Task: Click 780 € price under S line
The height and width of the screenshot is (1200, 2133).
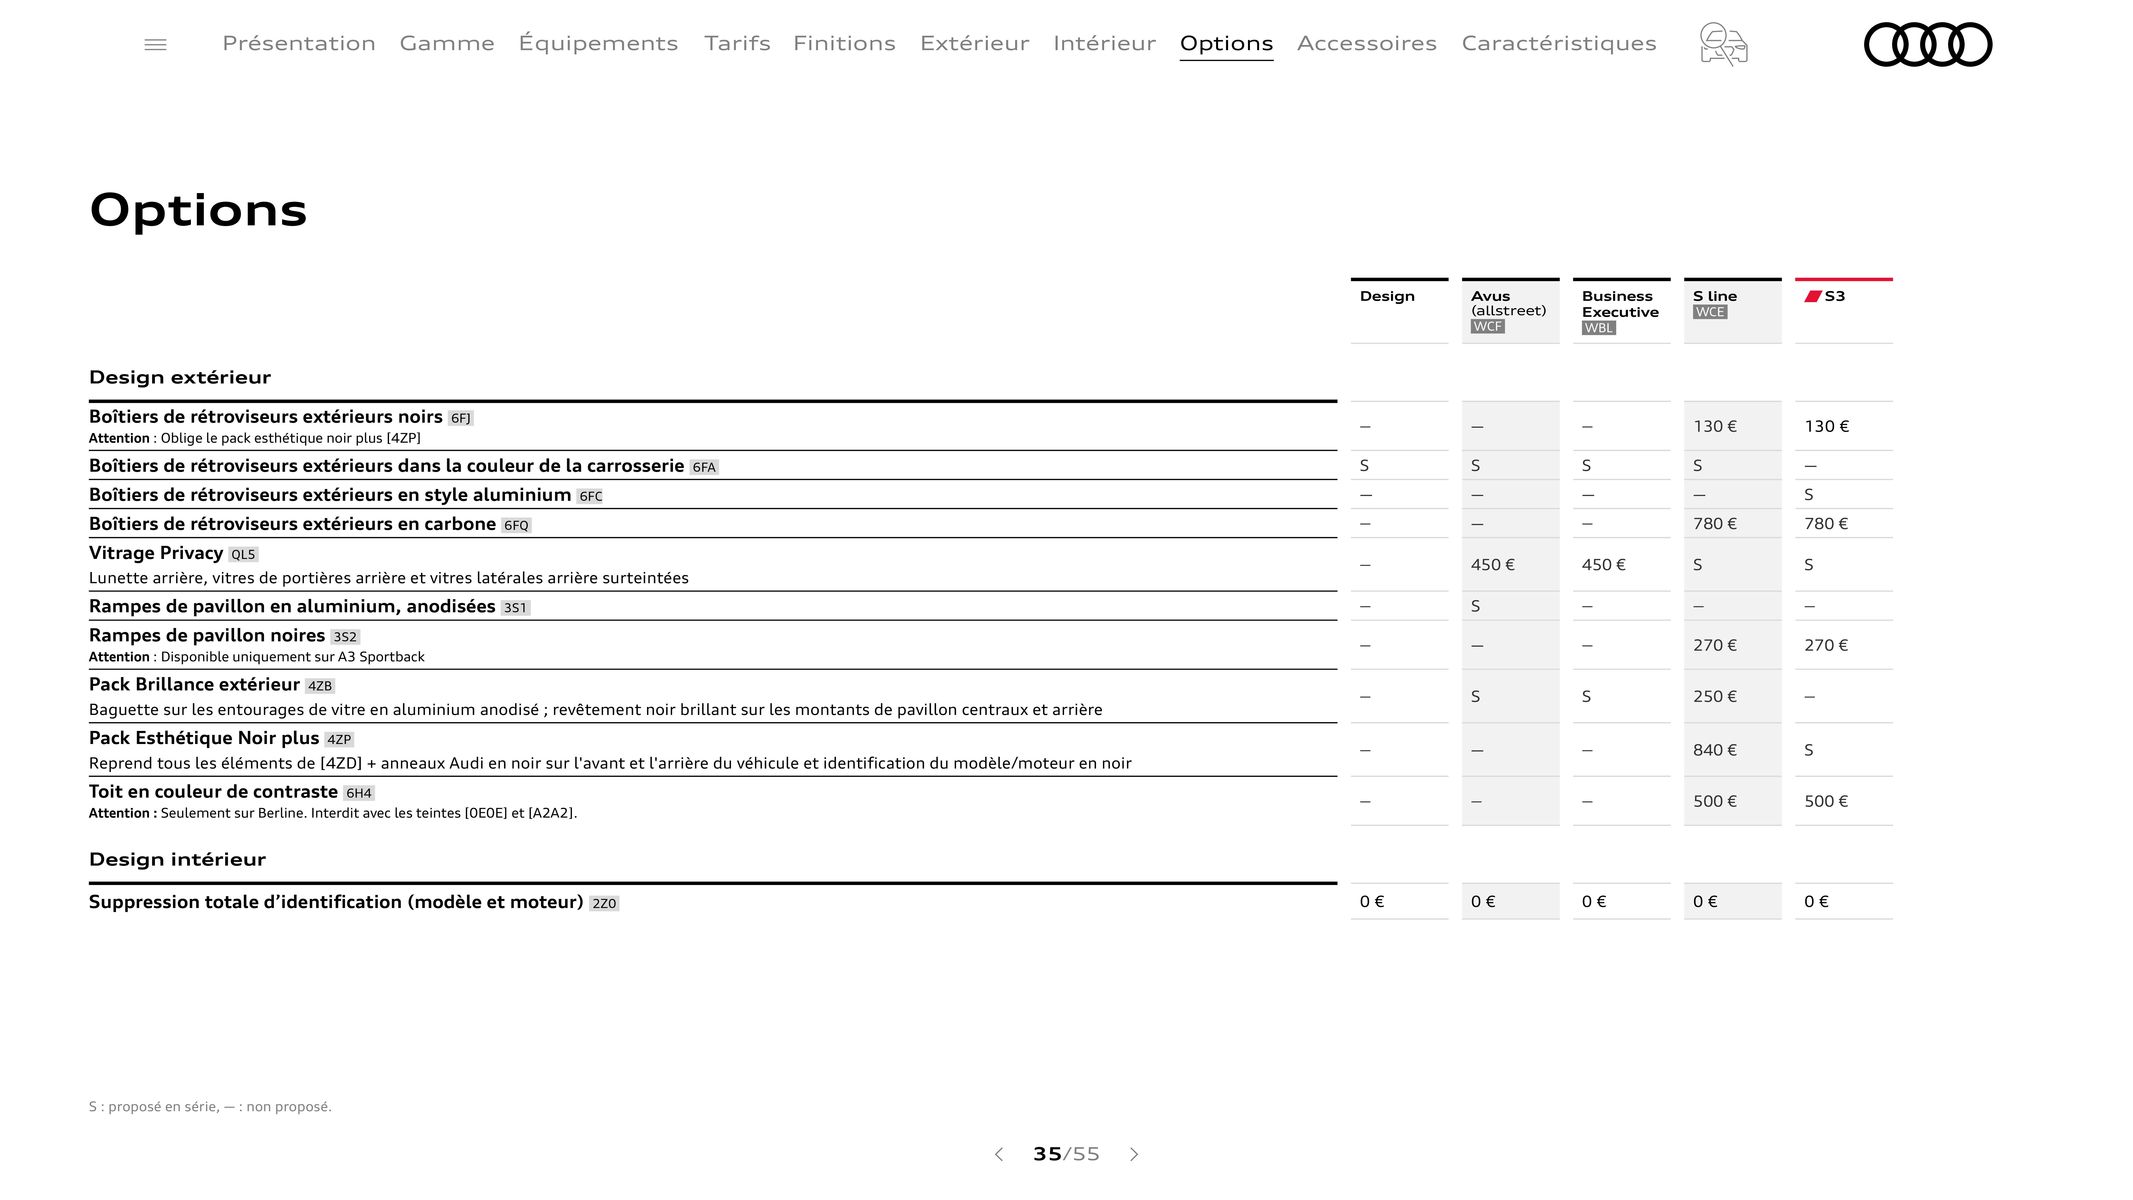Action: (x=1715, y=524)
